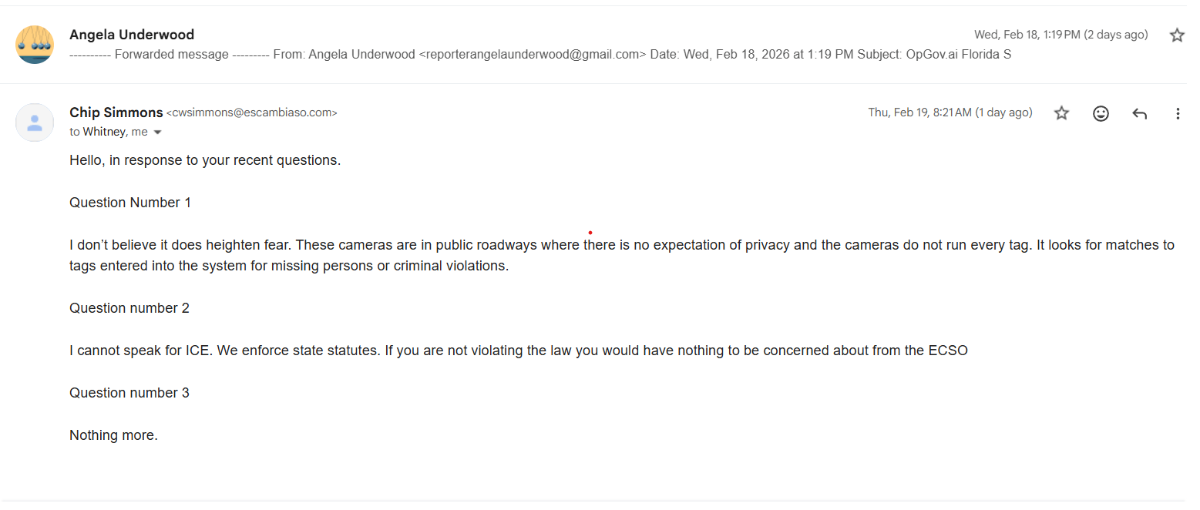
Task: Star the Angela Underwood forwarded message
Action: pos(1176,35)
